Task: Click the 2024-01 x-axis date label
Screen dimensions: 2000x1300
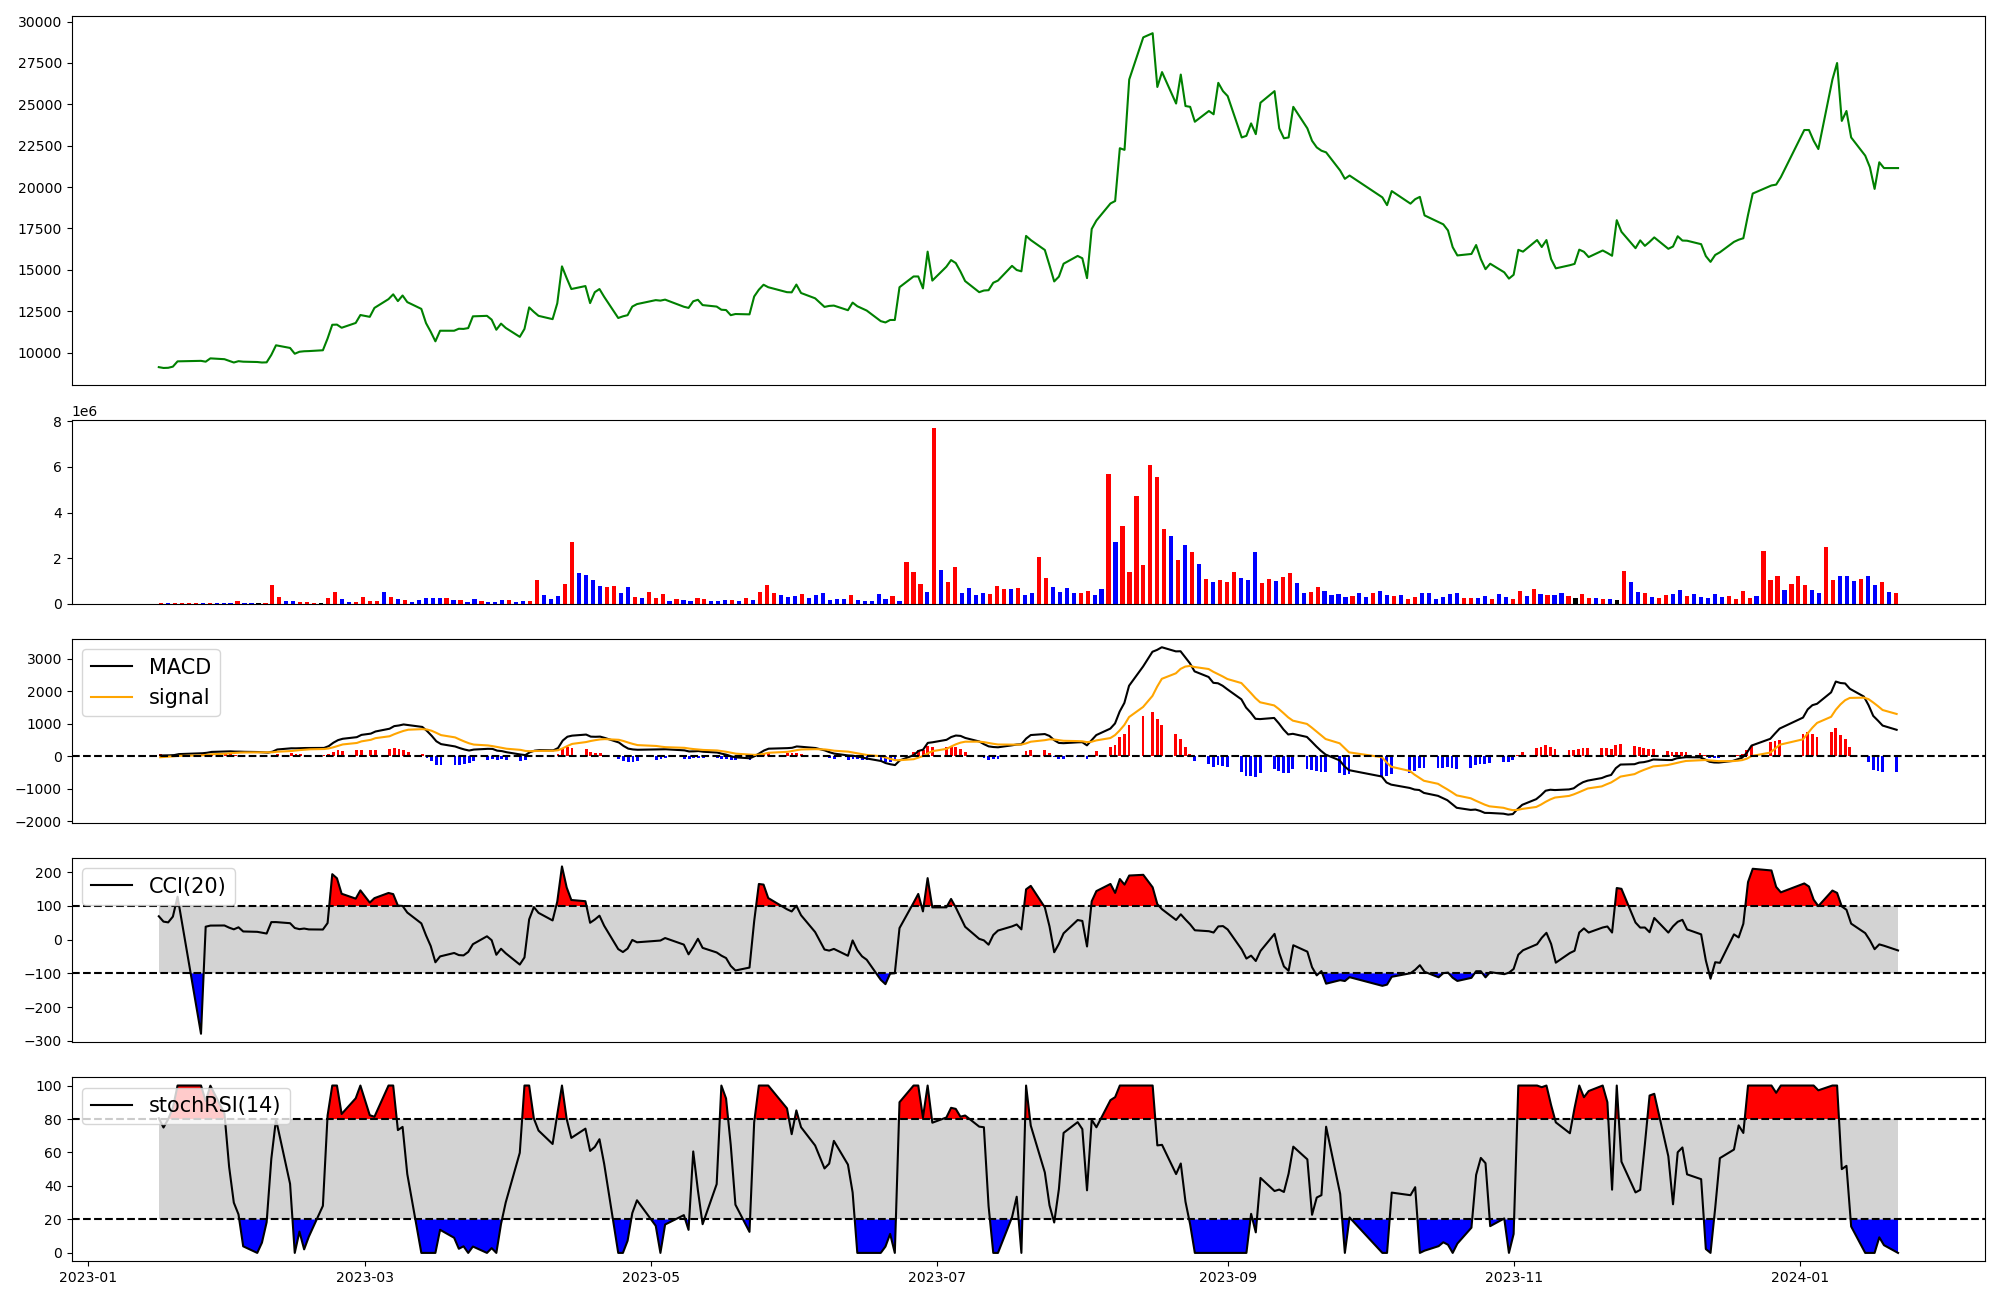Action: pos(1800,1277)
